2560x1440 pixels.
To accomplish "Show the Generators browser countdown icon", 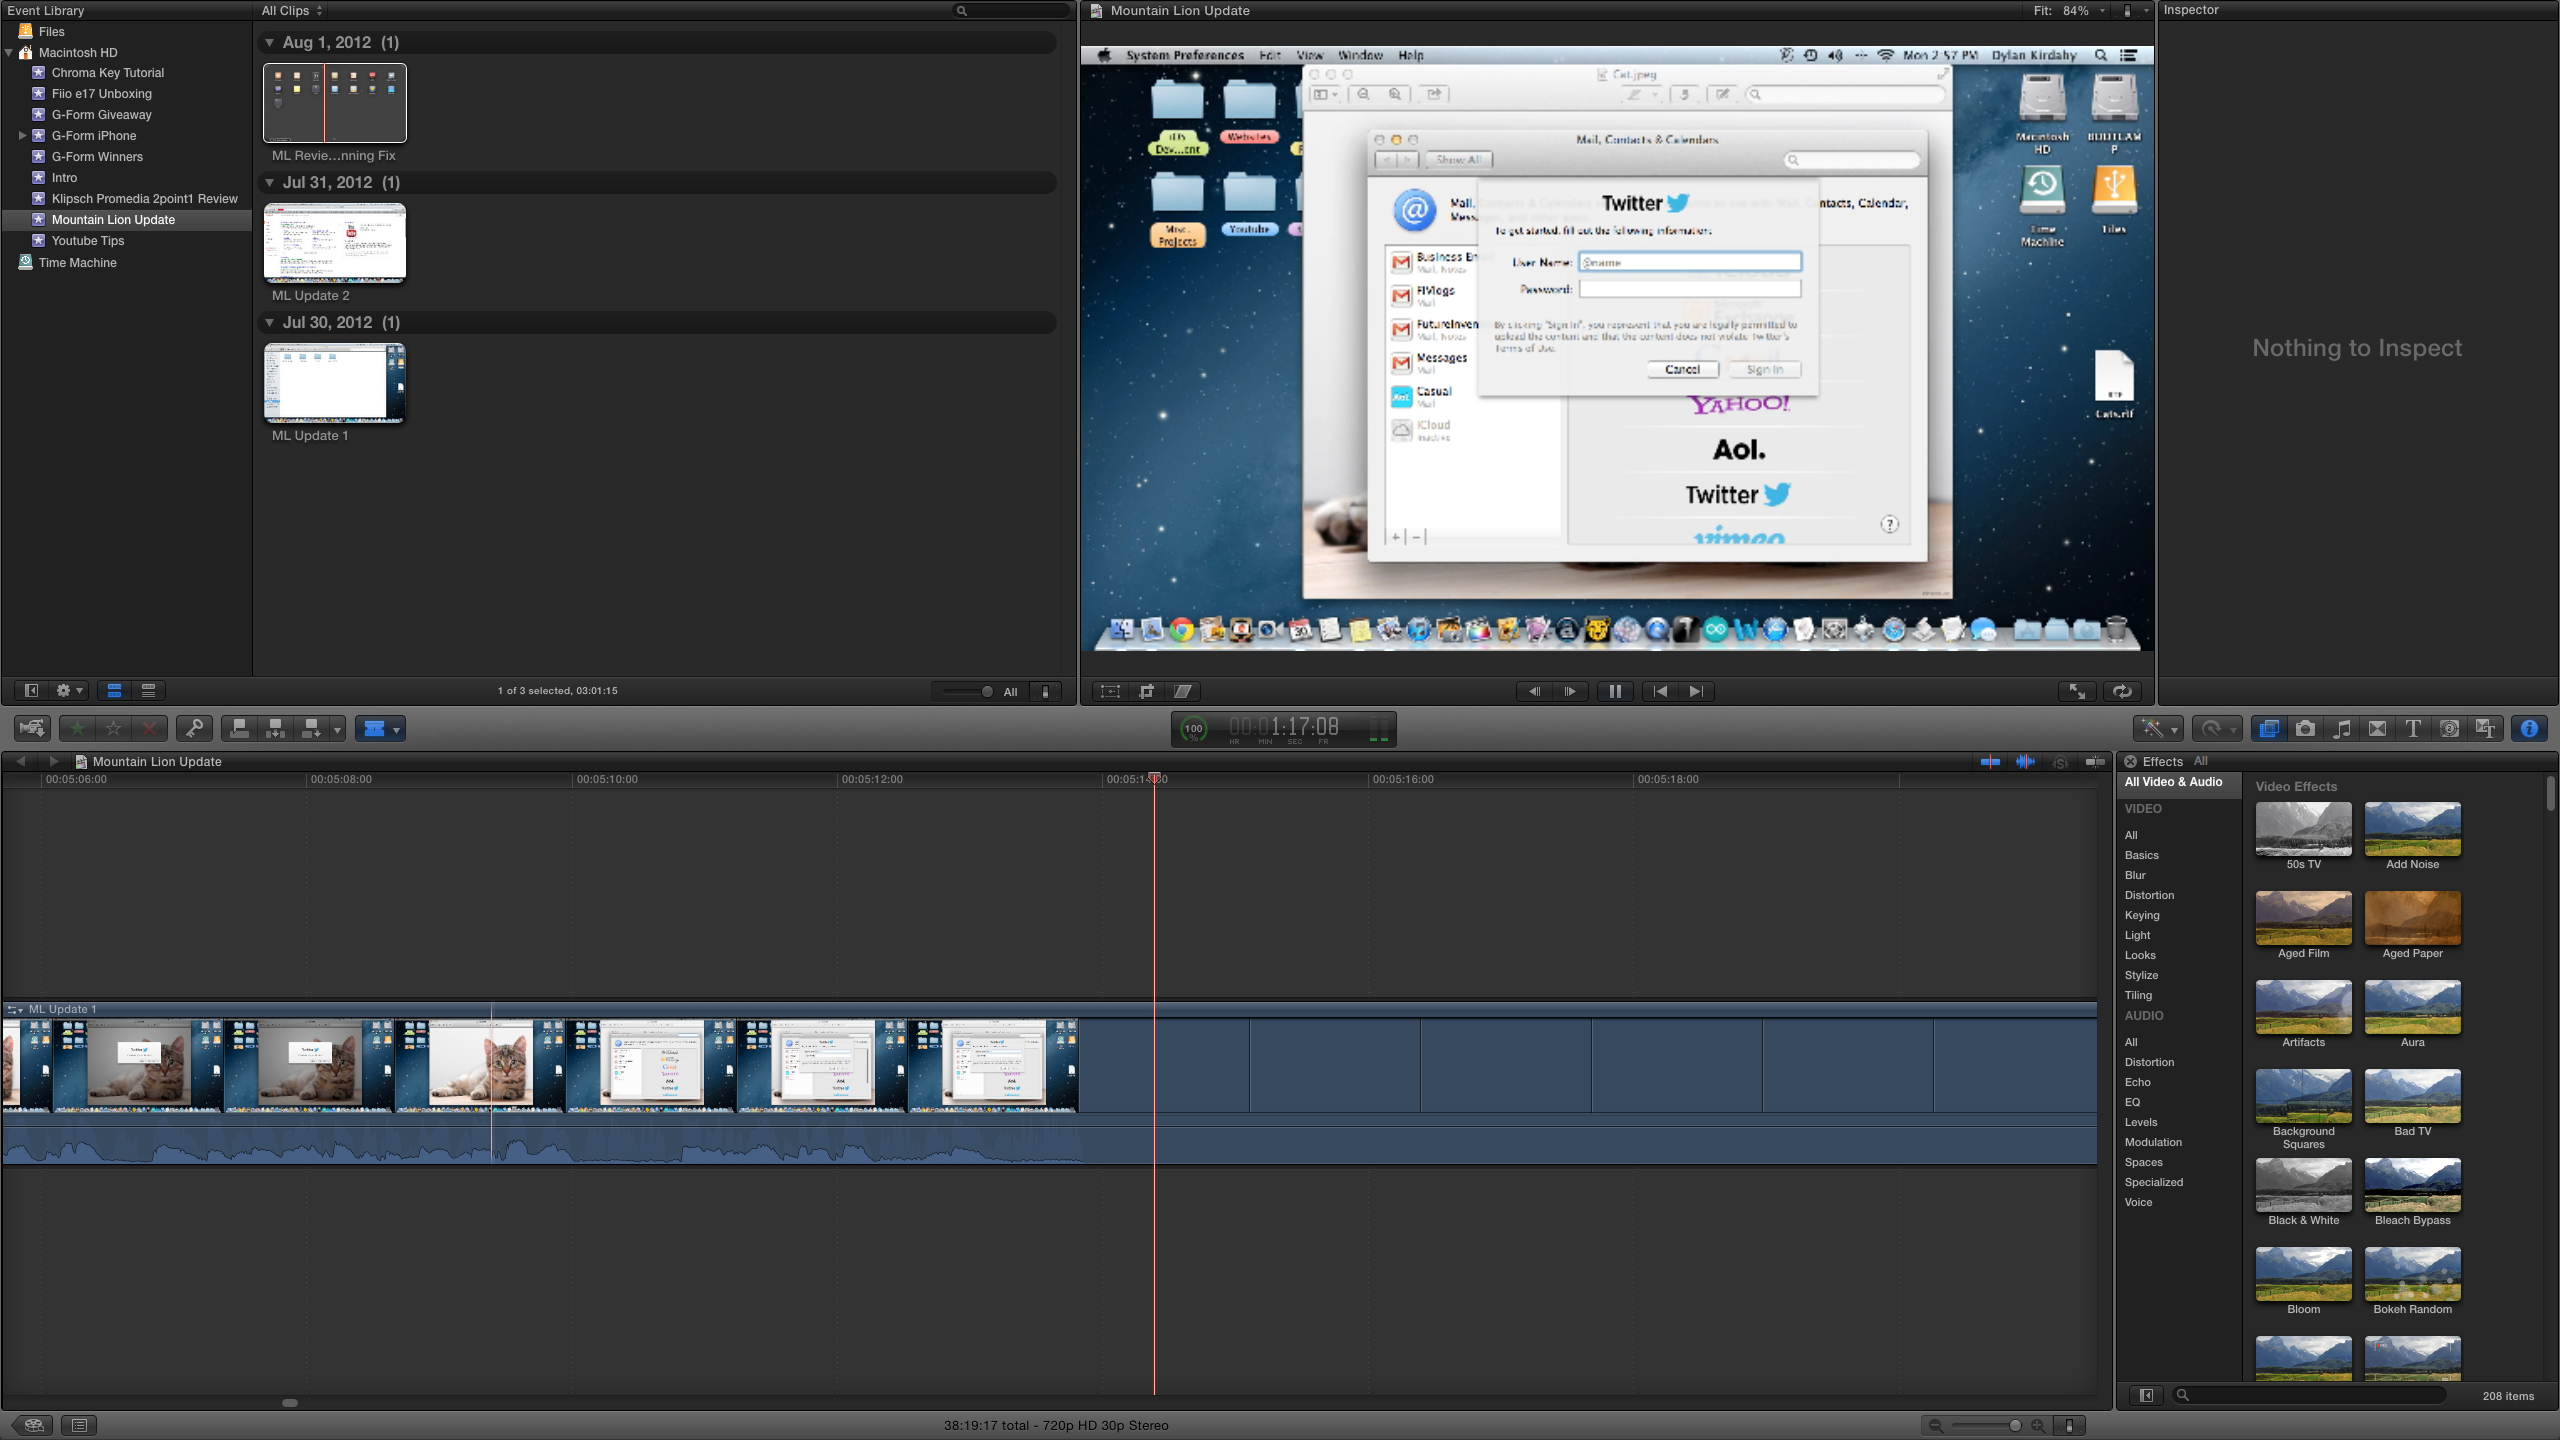I will [2449, 729].
